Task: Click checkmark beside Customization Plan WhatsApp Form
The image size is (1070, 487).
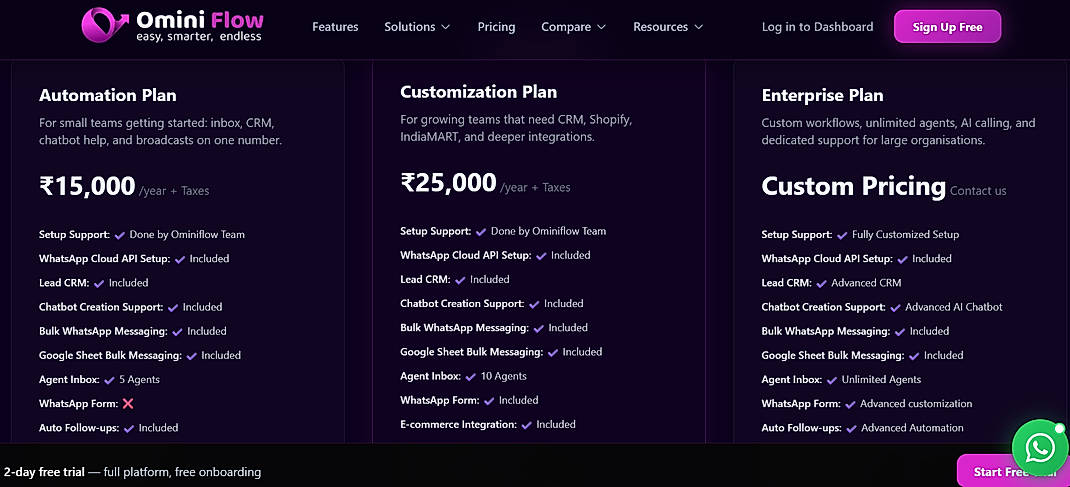Action: click(x=489, y=400)
